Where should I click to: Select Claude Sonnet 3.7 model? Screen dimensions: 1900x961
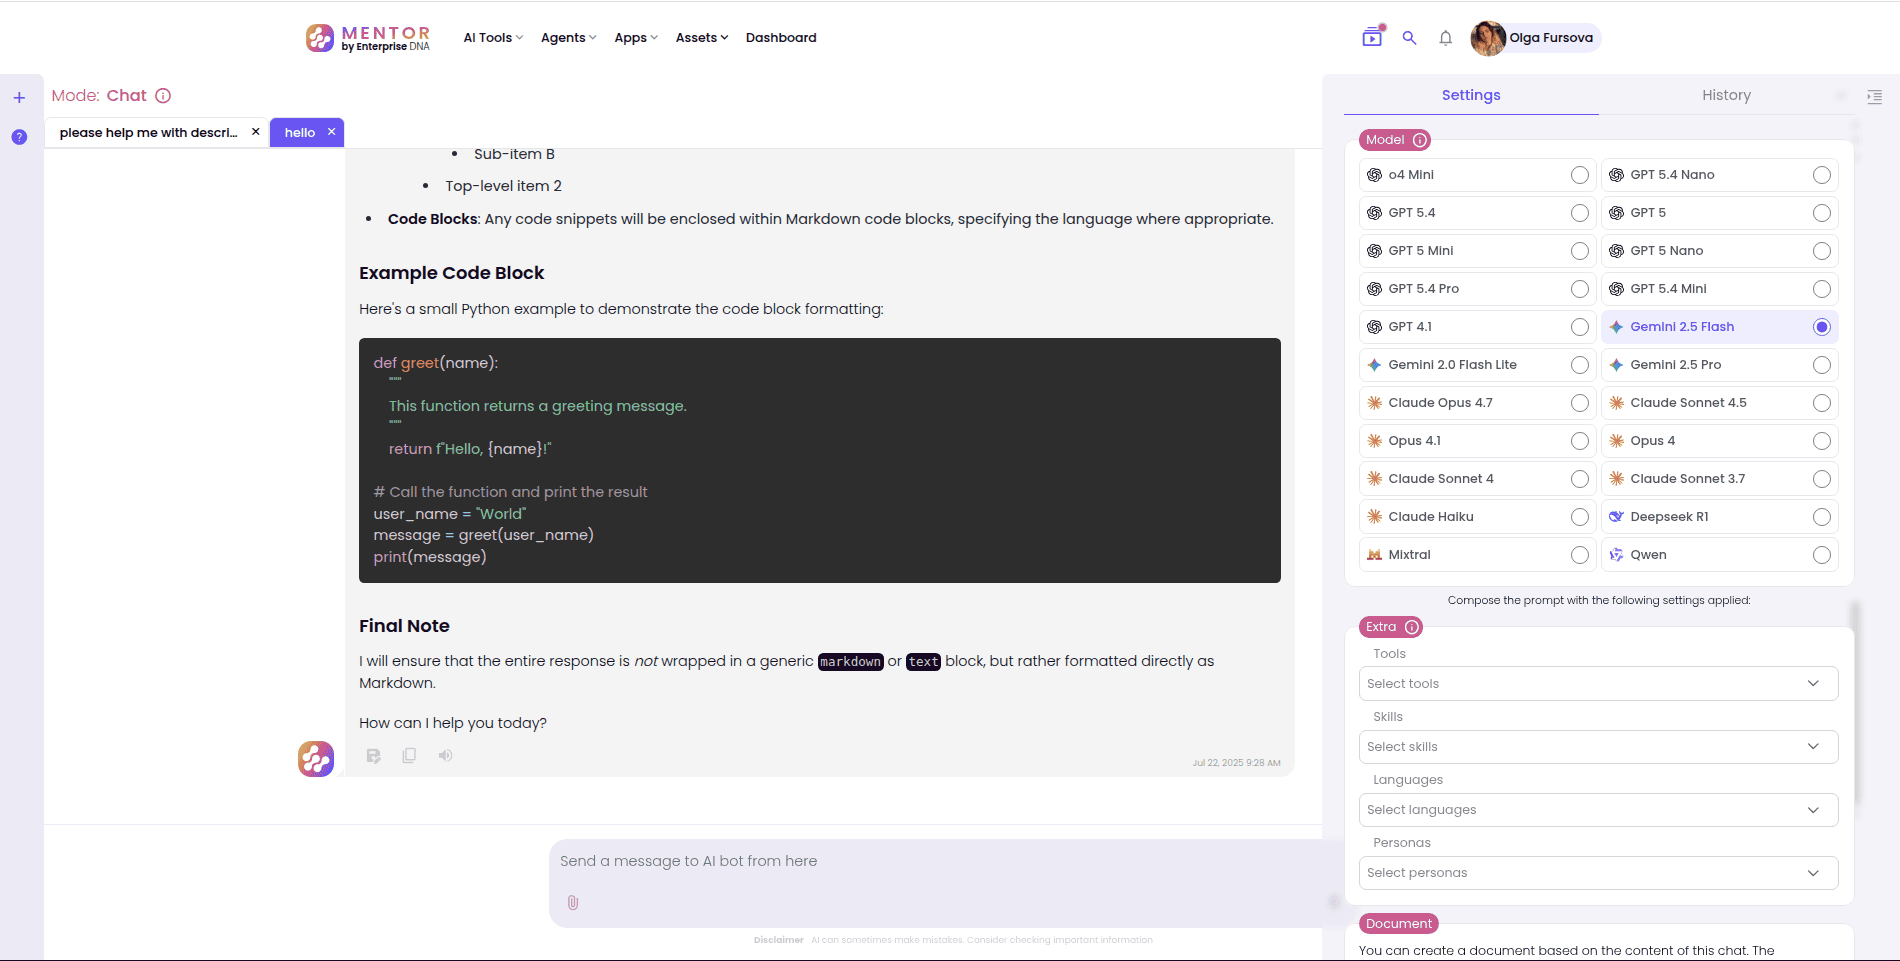1720,479
